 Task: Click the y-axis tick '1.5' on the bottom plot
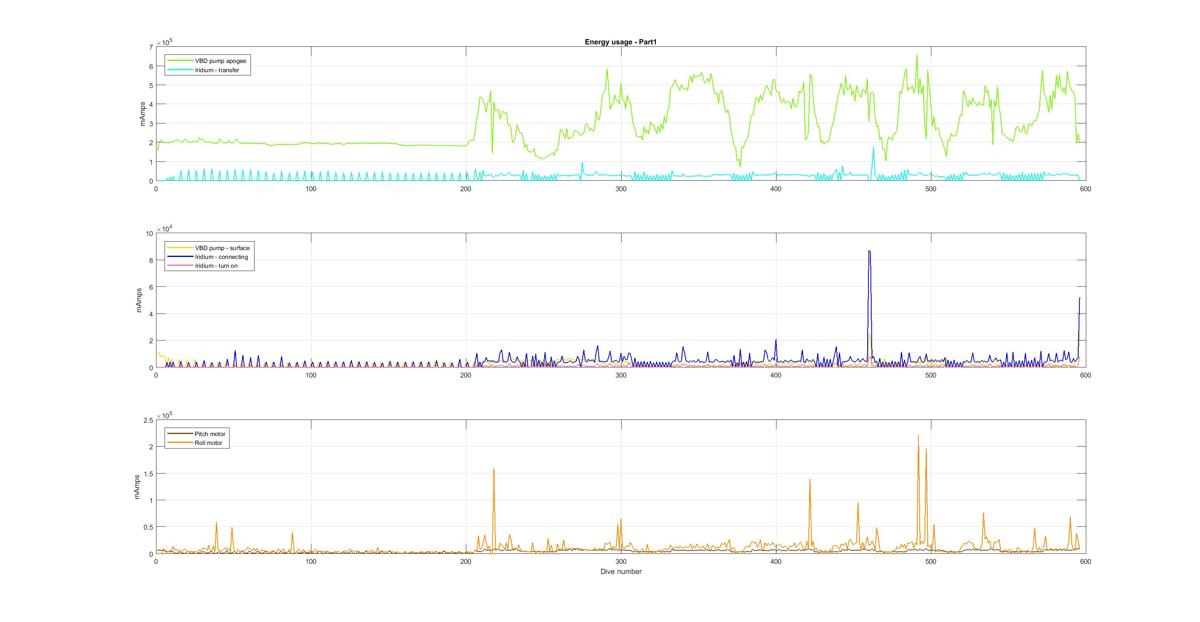[x=147, y=473]
